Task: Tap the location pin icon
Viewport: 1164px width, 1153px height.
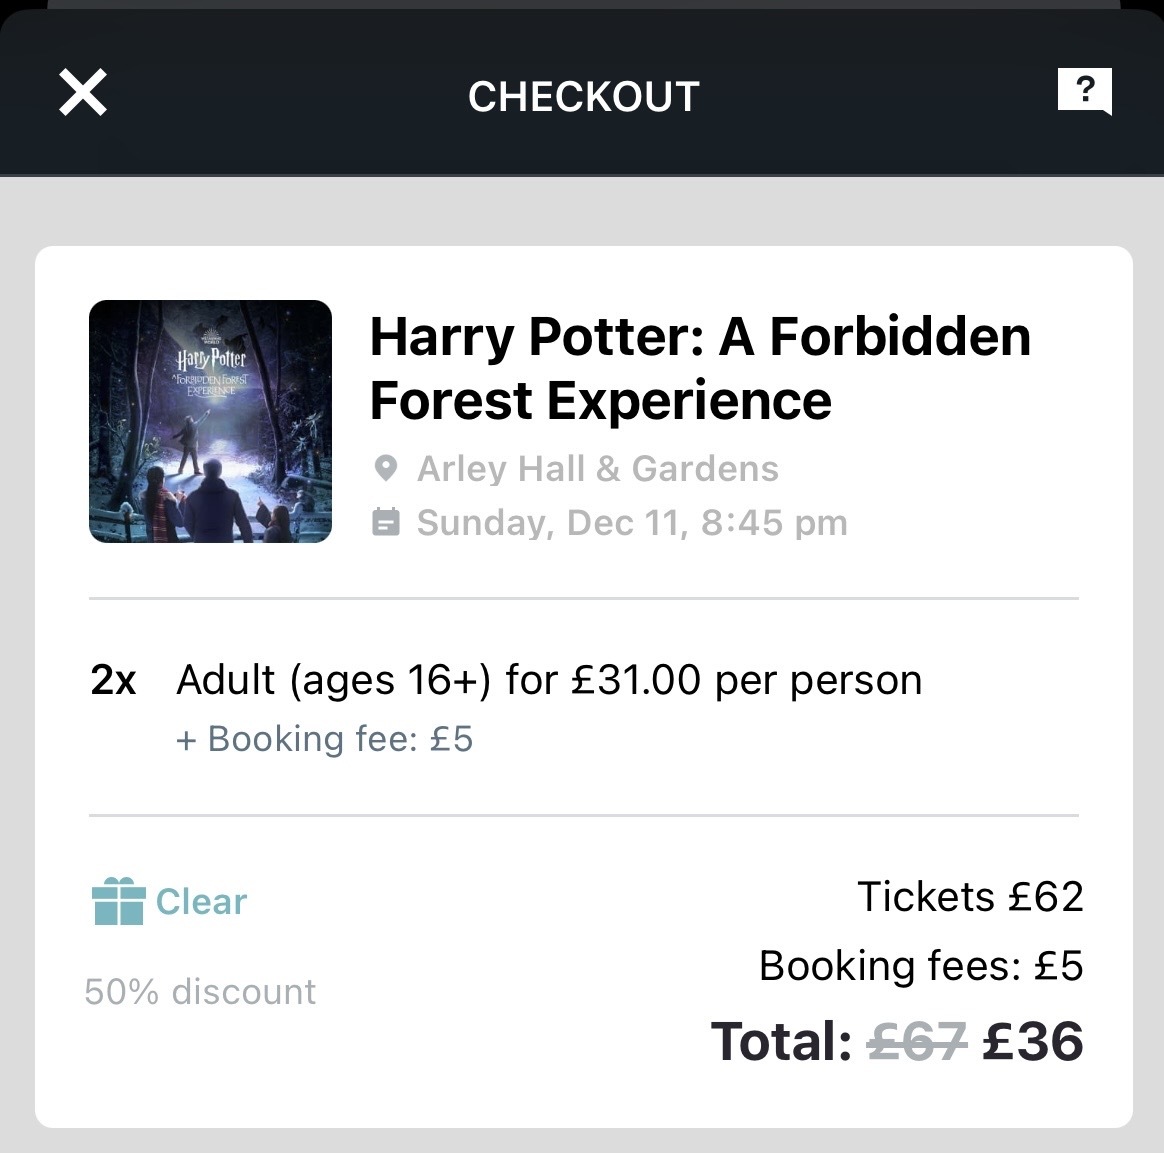Action: tap(385, 468)
